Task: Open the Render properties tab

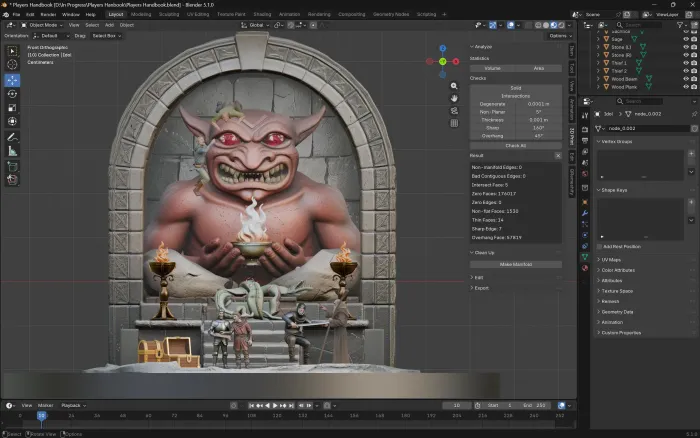Action: pyautogui.click(x=585, y=129)
